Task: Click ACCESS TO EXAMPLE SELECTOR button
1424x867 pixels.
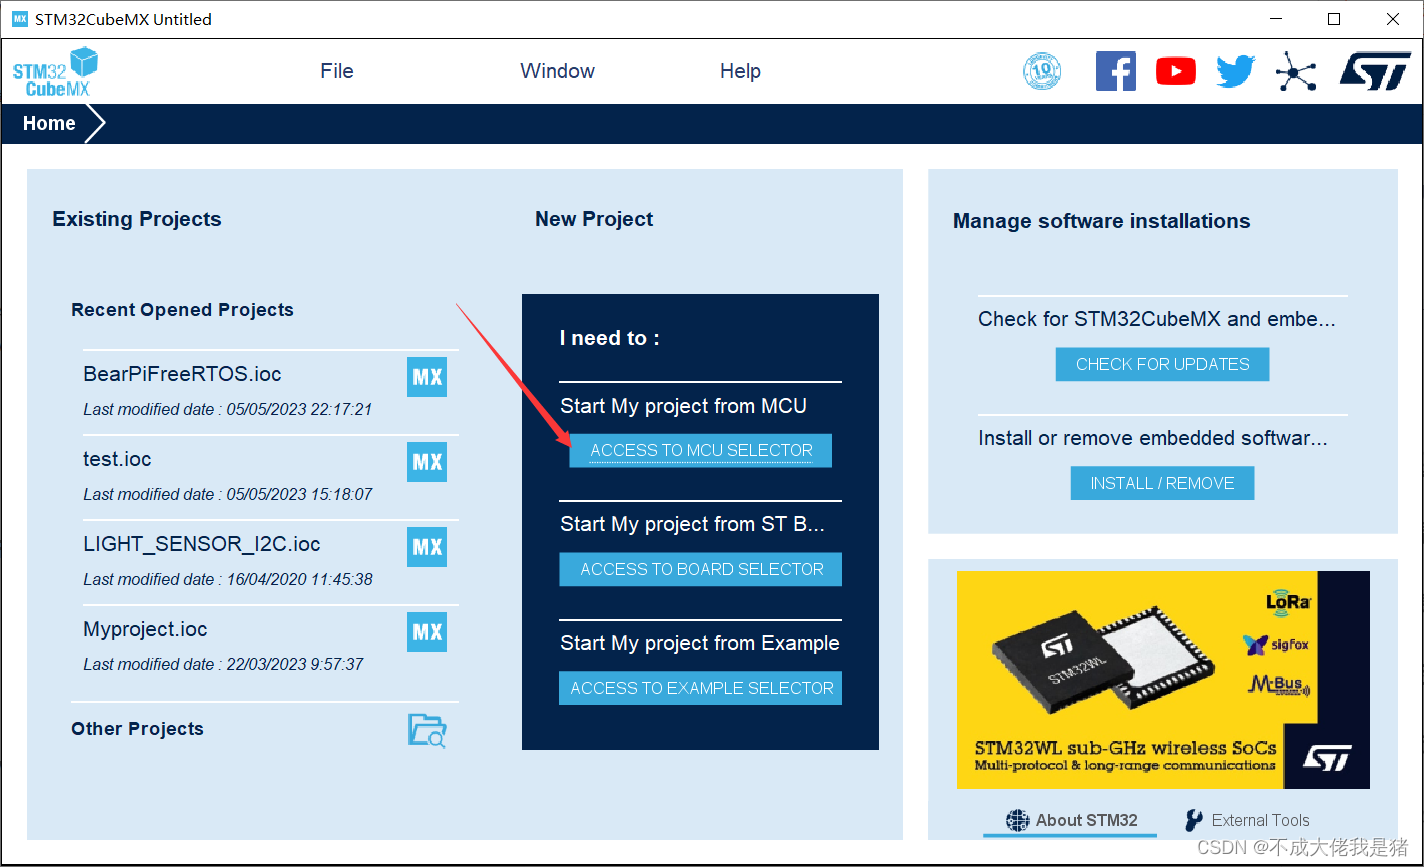Action: tap(701, 688)
